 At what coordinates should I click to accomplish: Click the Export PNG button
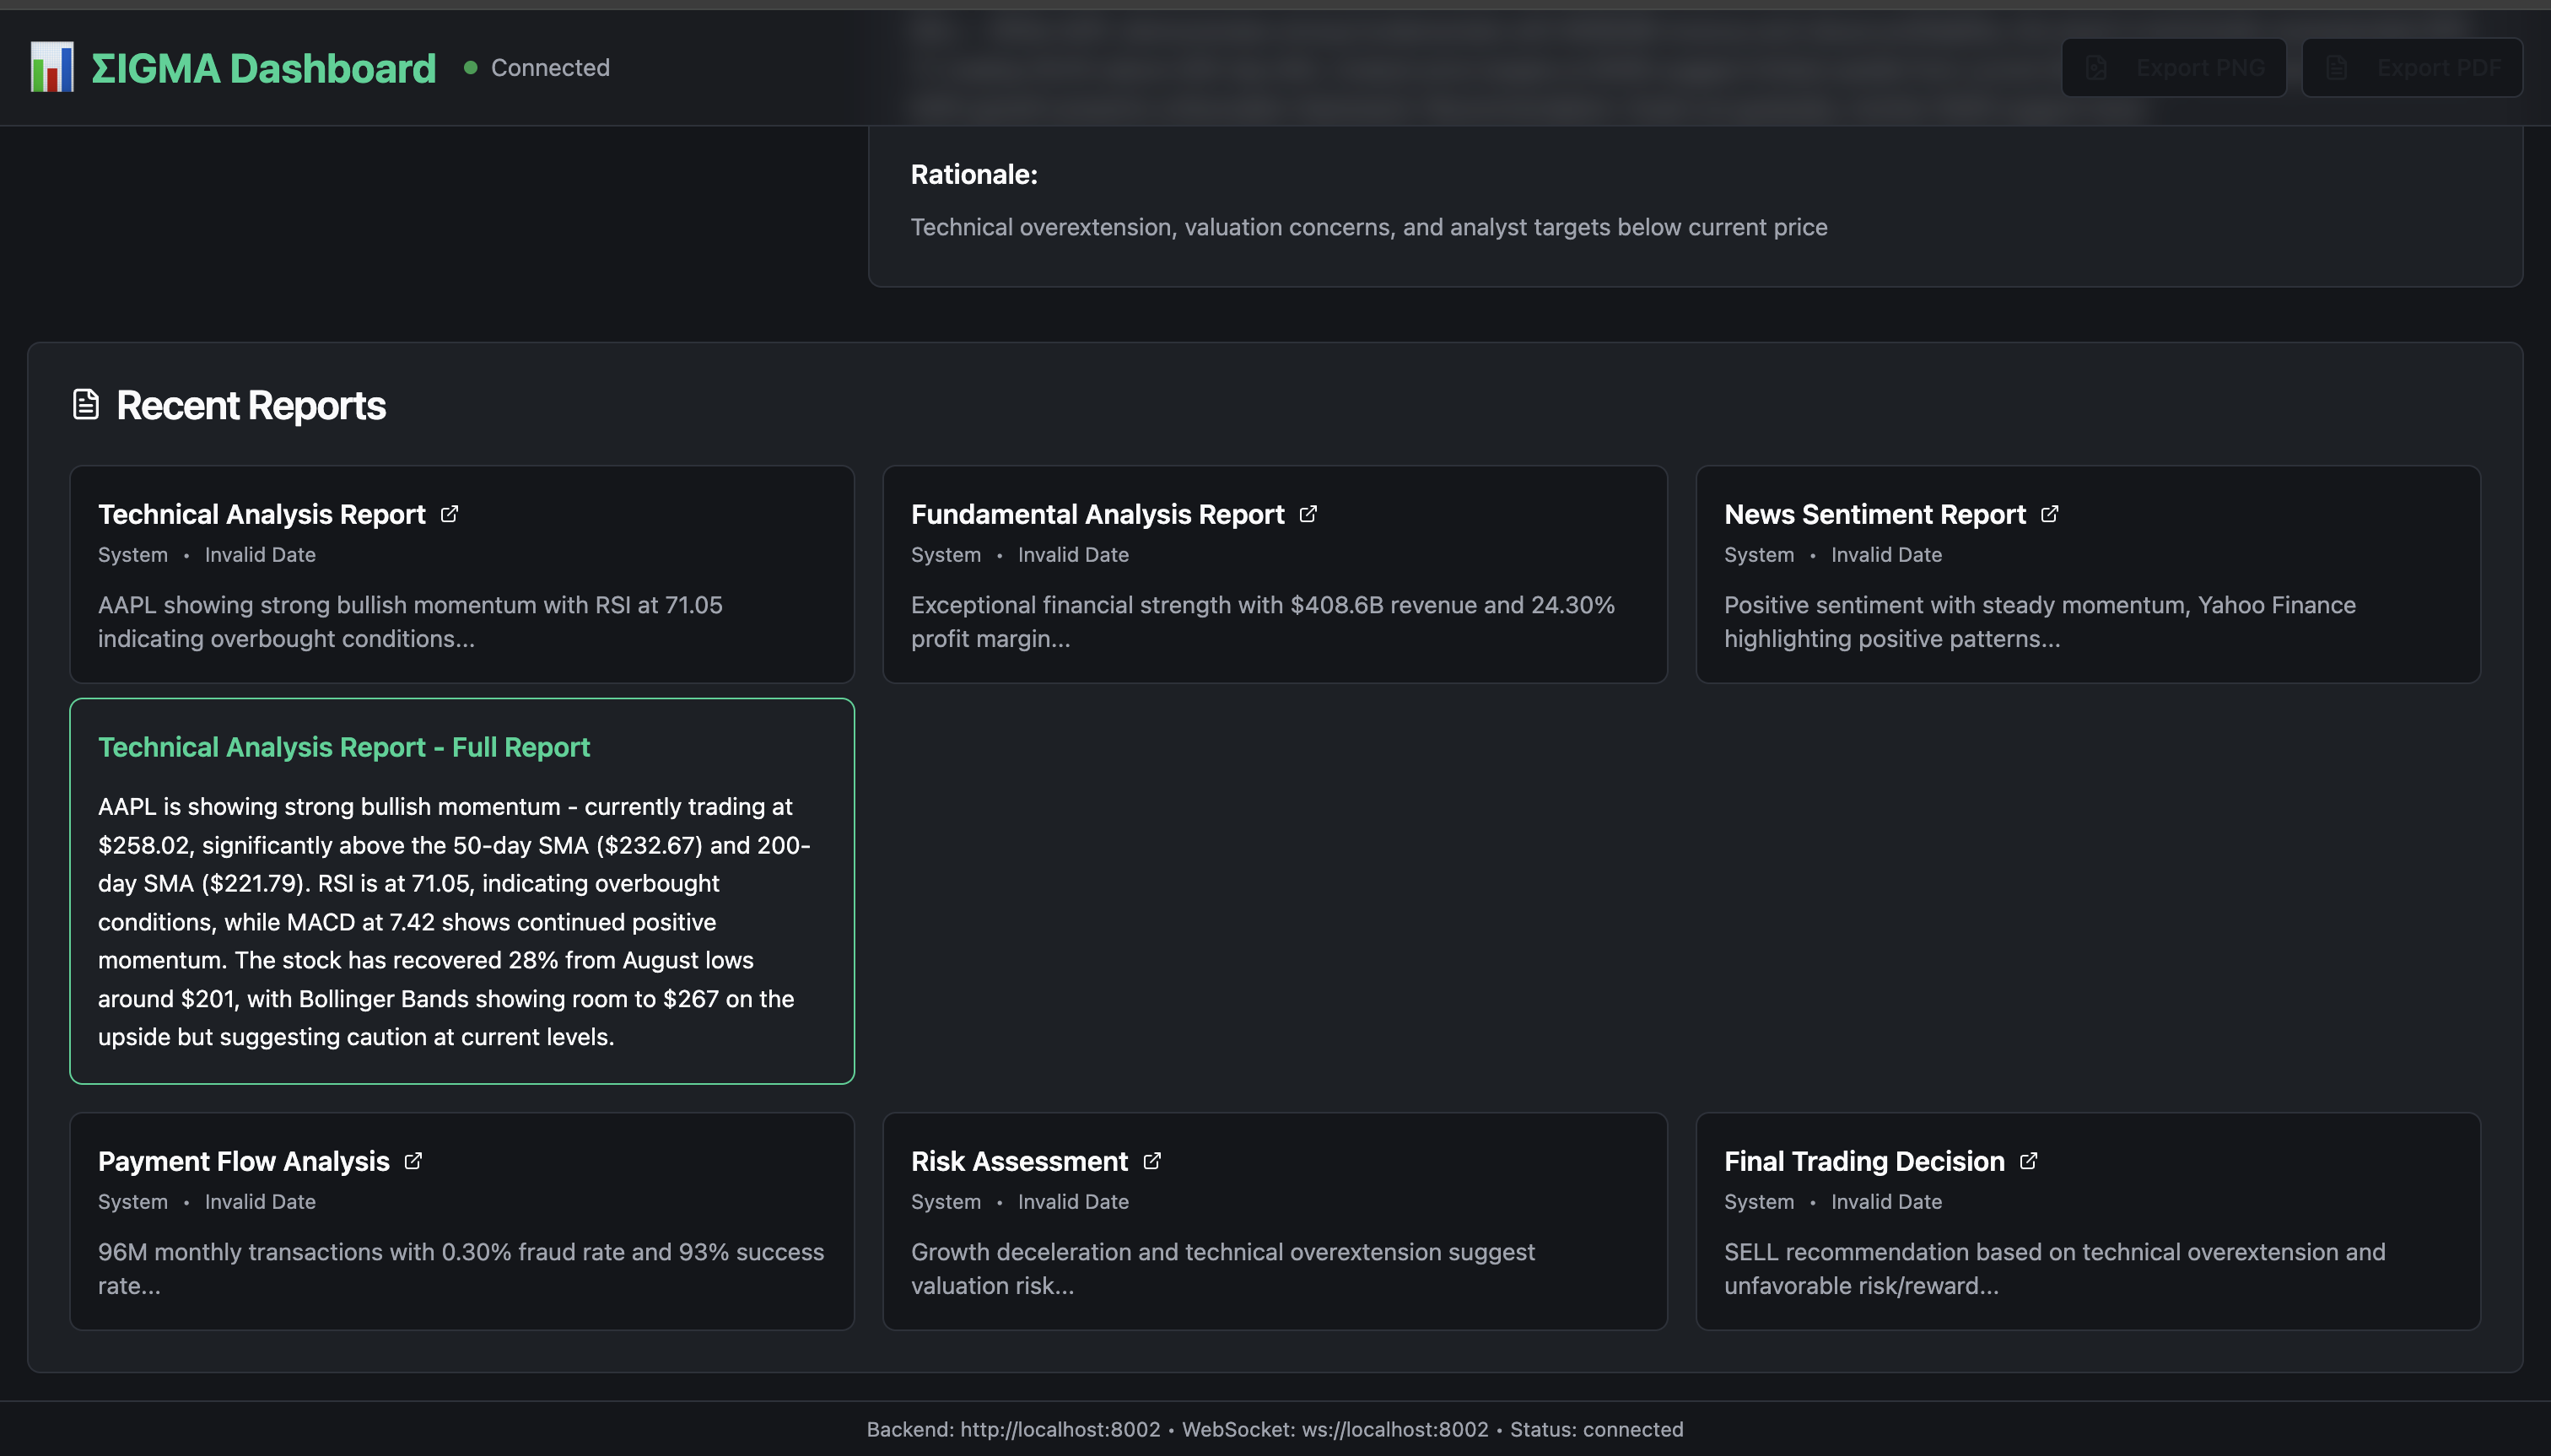click(x=2174, y=68)
